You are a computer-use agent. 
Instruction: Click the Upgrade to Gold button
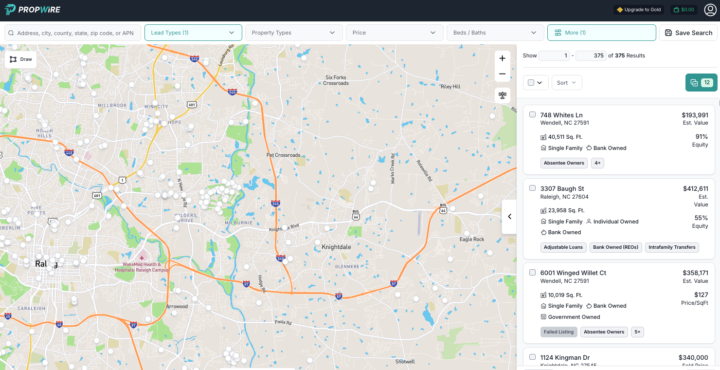(639, 10)
